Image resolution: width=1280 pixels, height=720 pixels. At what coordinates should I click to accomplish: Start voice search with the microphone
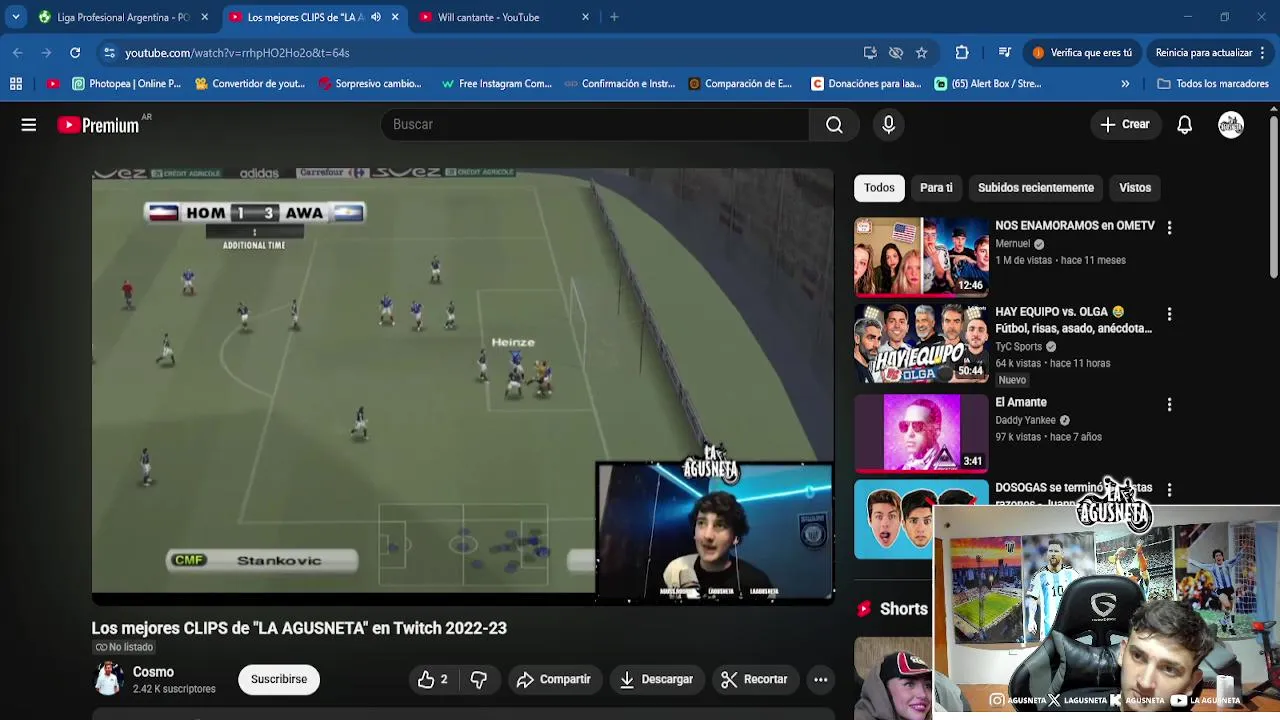click(x=888, y=124)
